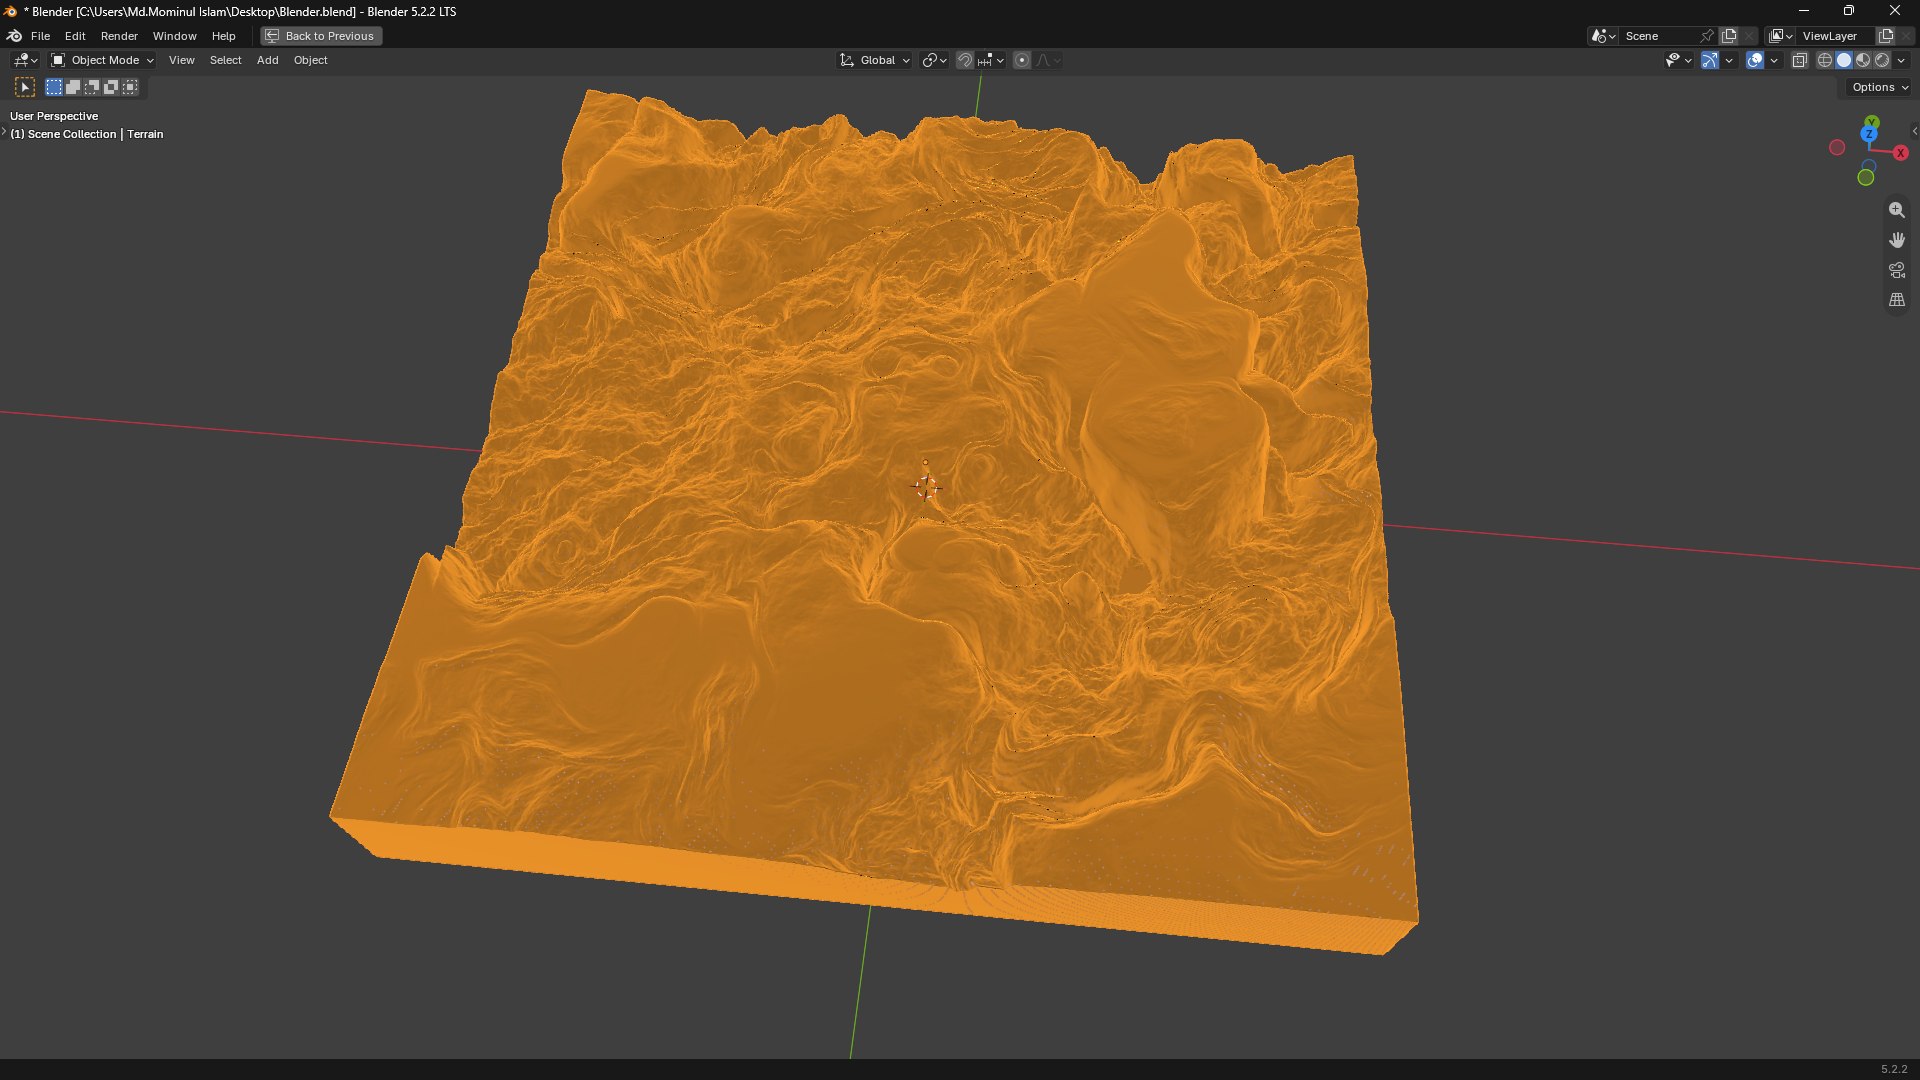1920x1080 pixels.
Task: Open the gizmo options dropdown arrow
Action: pos(1729,60)
